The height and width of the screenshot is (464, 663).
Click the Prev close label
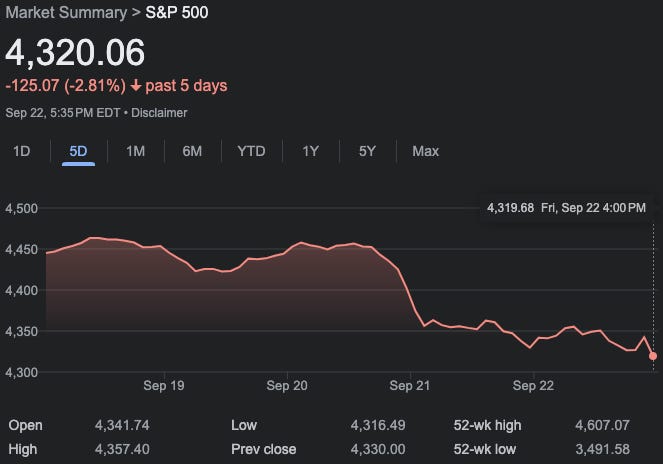tap(263, 449)
